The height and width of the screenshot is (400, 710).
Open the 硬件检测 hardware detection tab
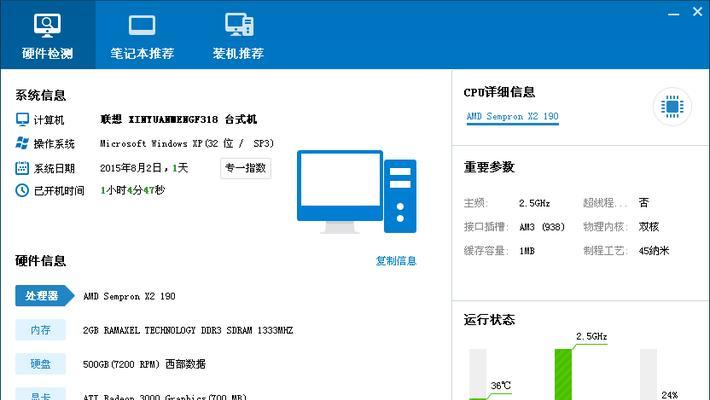tap(48, 35)
